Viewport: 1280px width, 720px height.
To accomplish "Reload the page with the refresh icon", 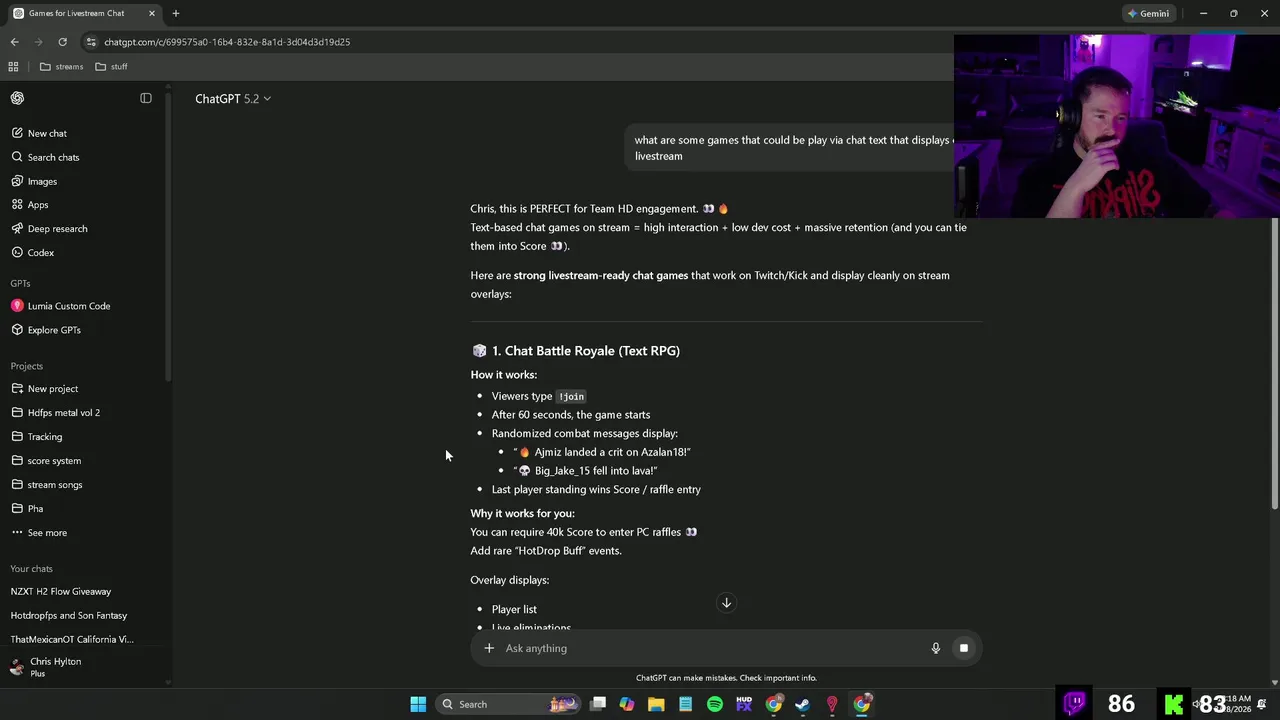I will point(62,42).
